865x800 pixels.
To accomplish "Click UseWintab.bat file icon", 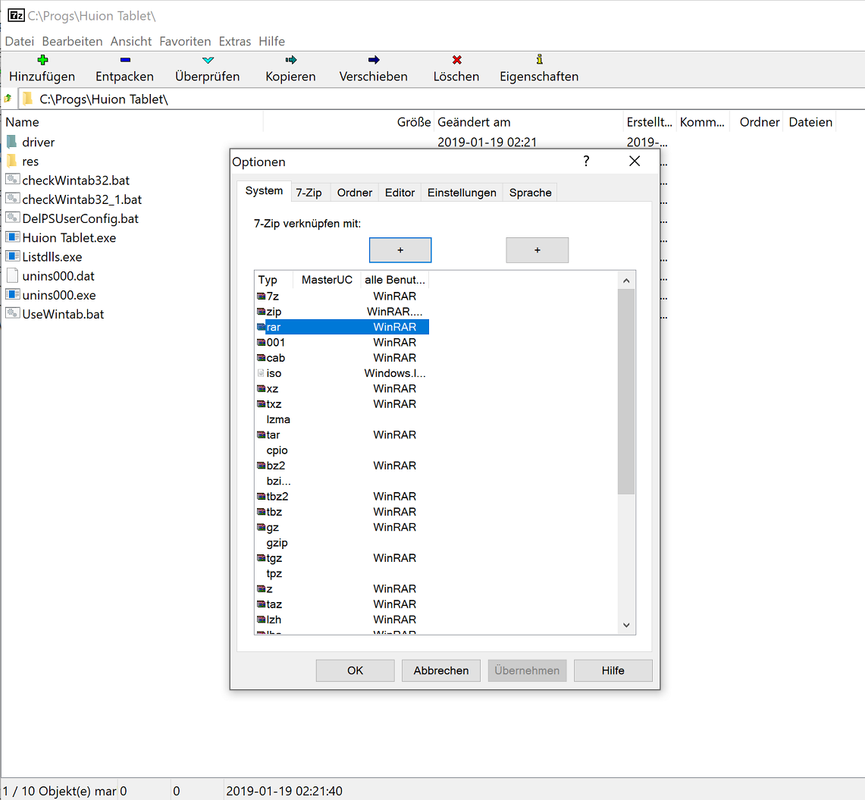I will (13, 314).
